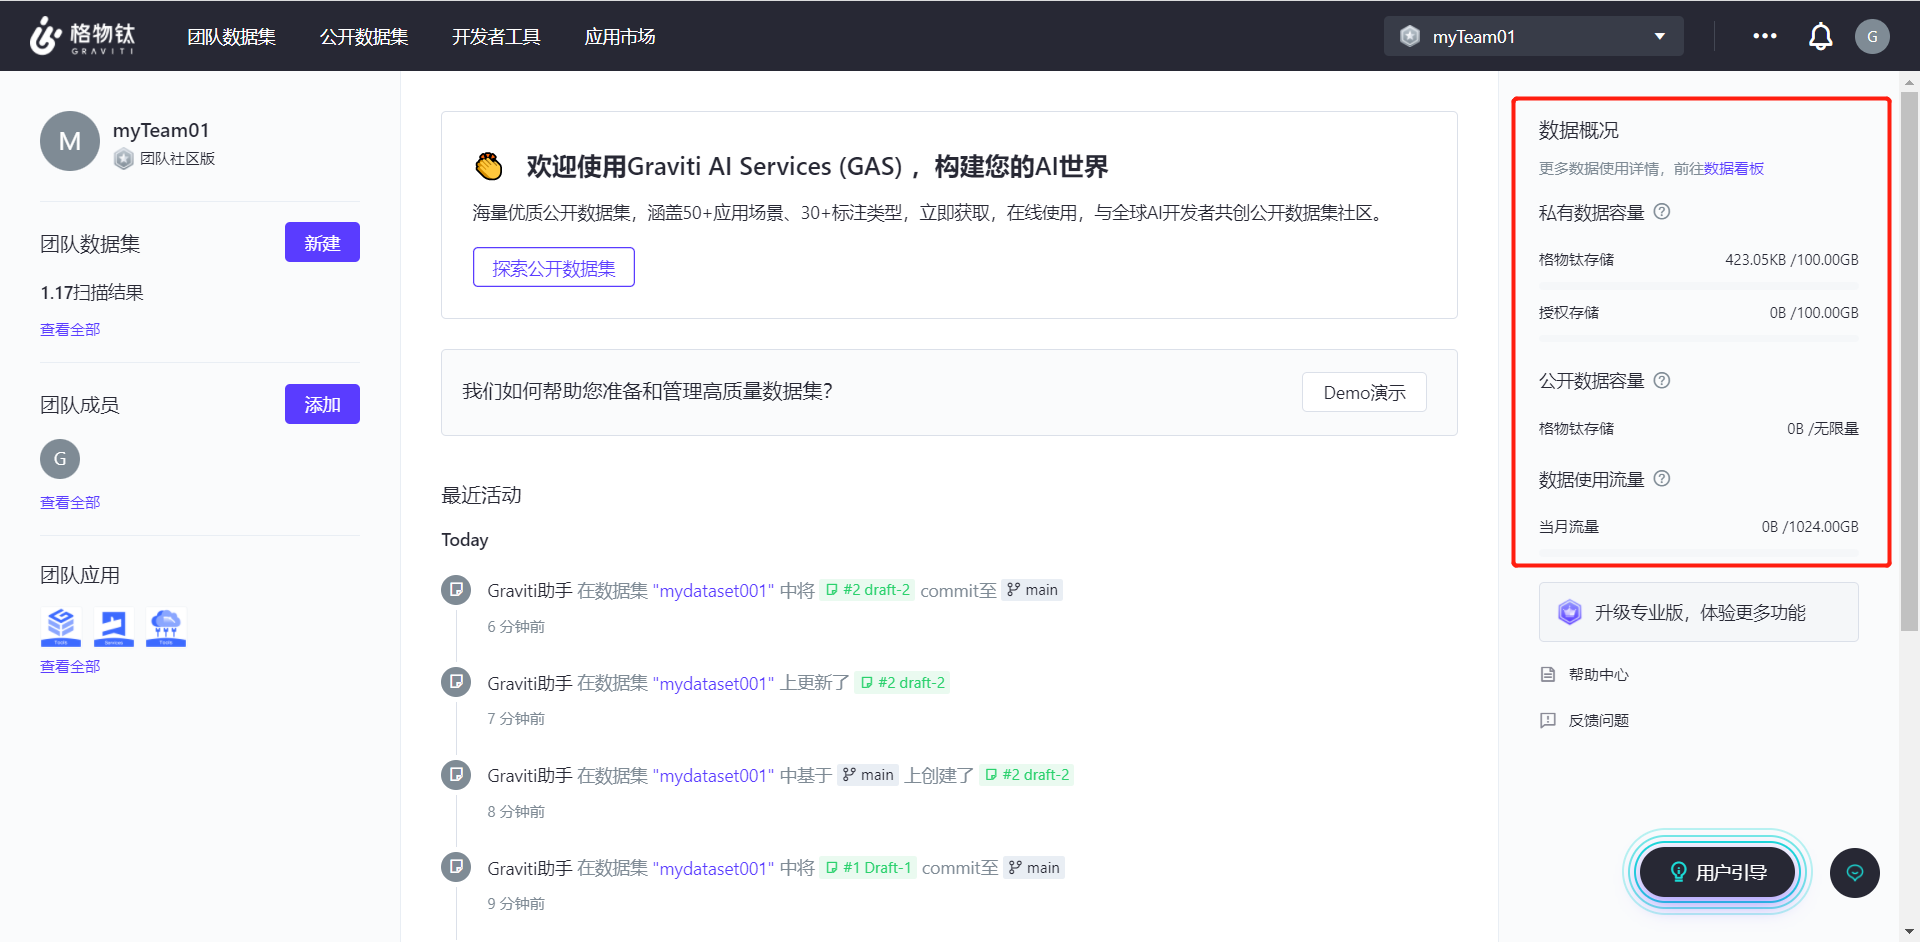Viewport: 1920px width, 942px height.
Task: Click the waving hand welcome emoji
Action: coord(489,166)
